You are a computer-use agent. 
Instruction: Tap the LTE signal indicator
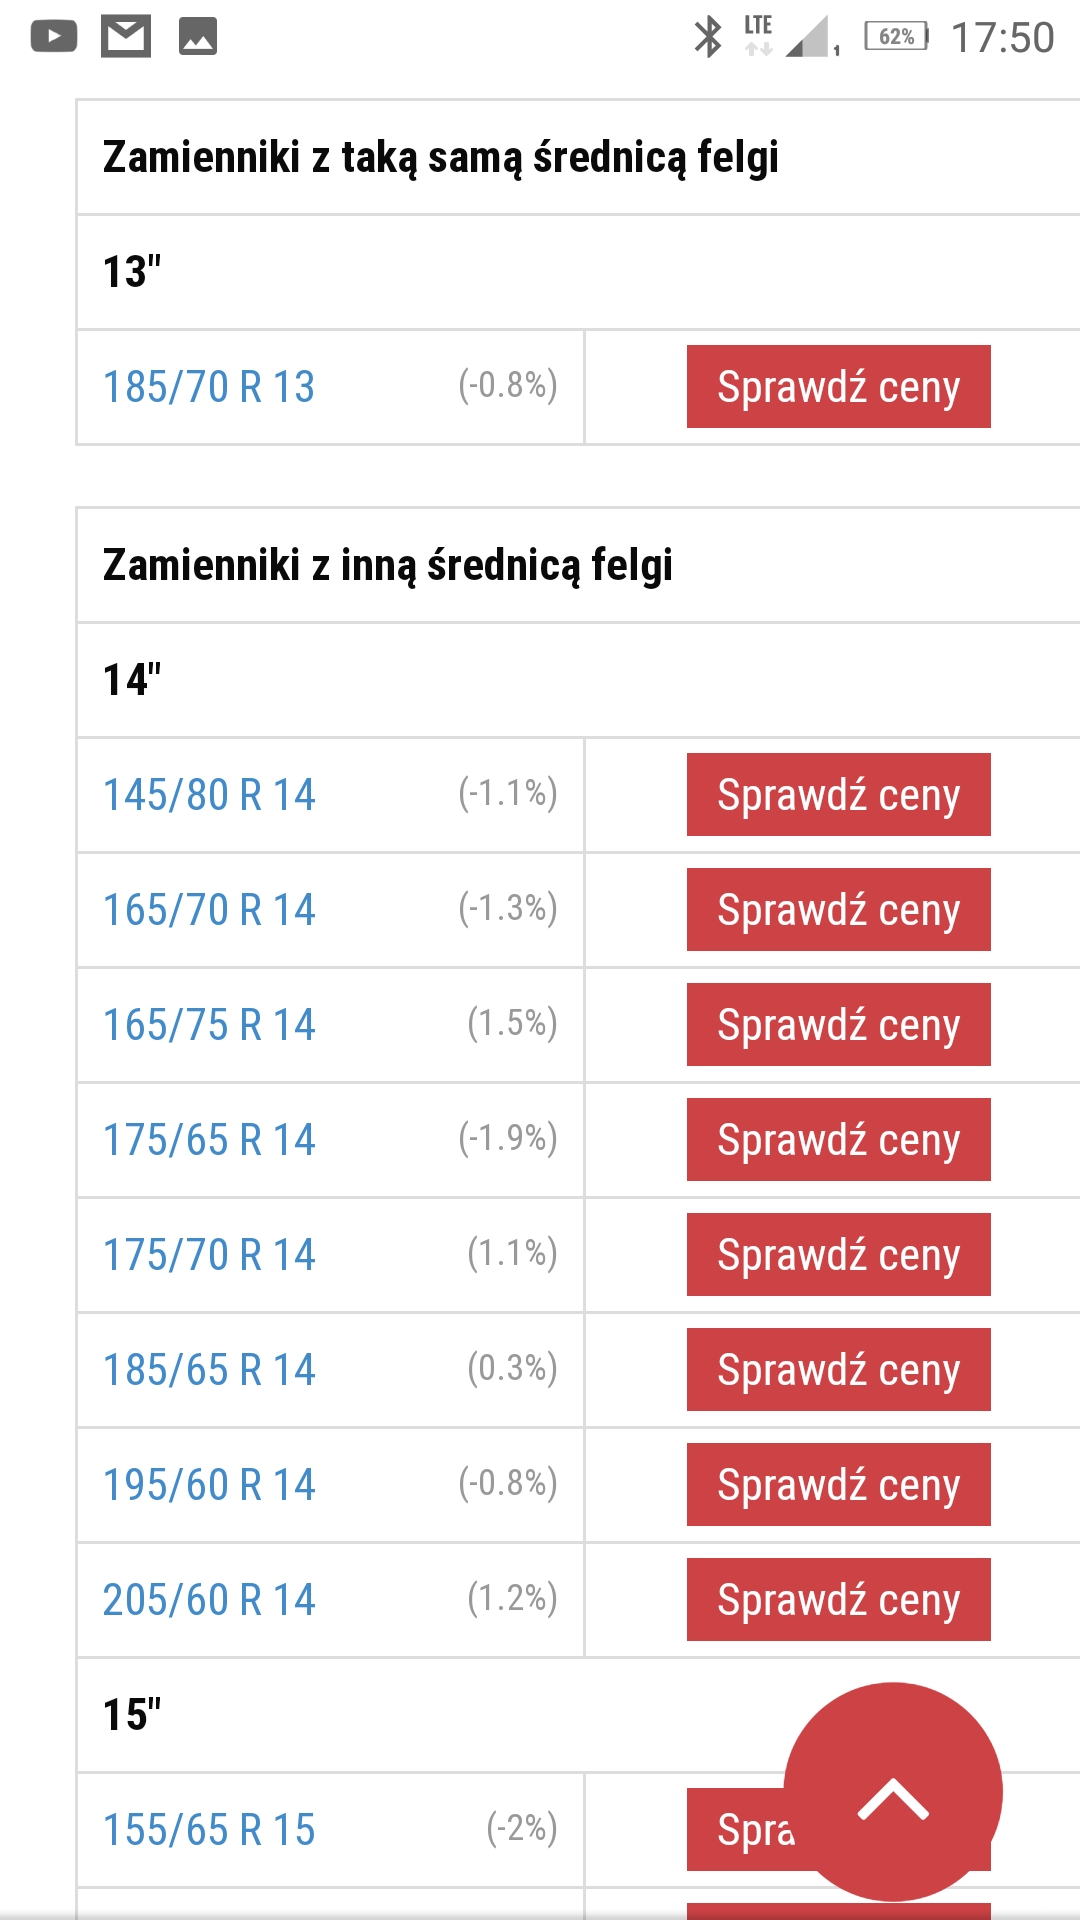point(758,35)
